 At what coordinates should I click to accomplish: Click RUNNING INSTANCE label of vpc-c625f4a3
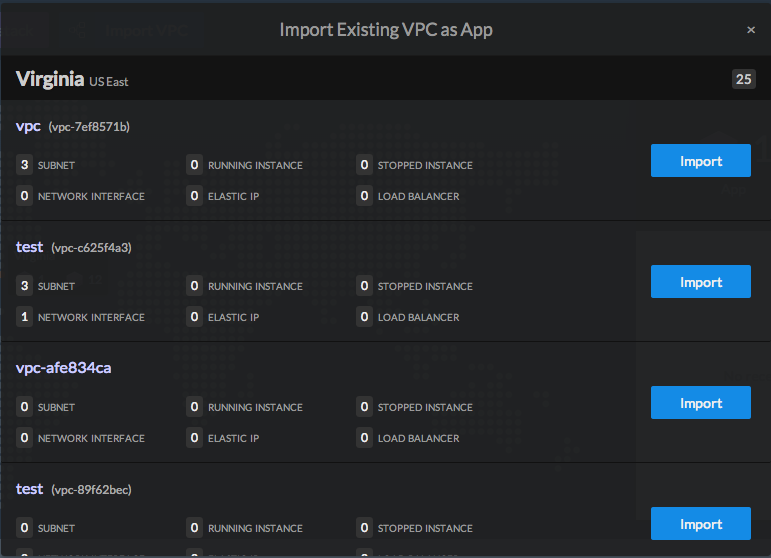[255, 287]
